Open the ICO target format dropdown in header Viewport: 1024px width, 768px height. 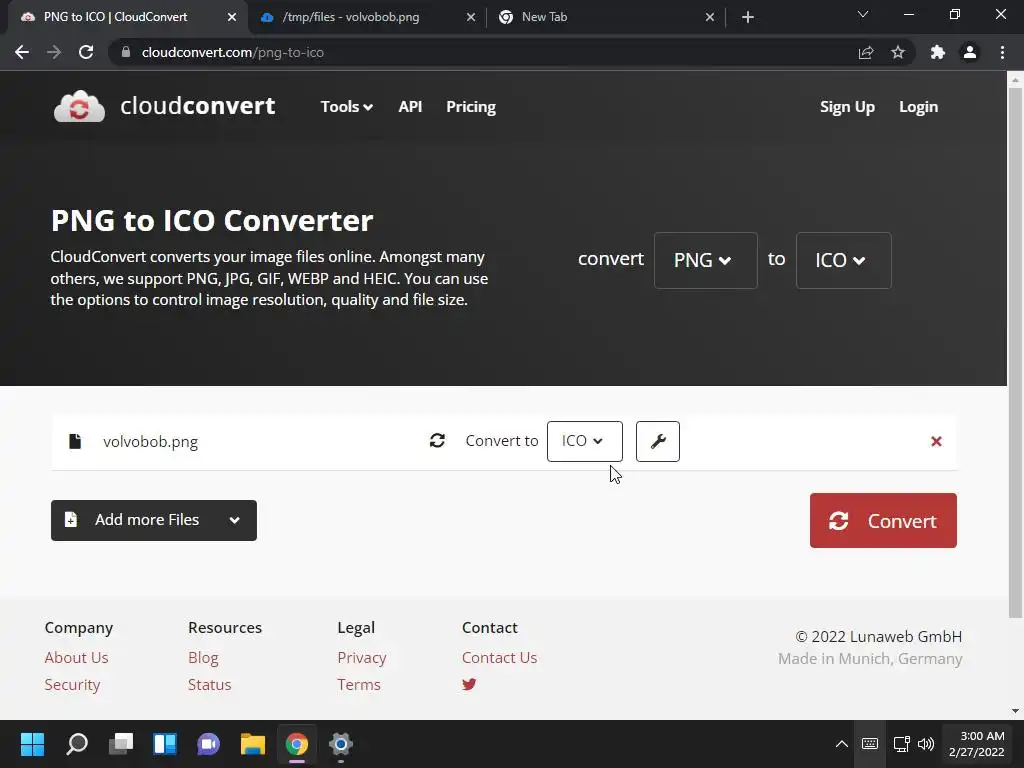[843, 260]
